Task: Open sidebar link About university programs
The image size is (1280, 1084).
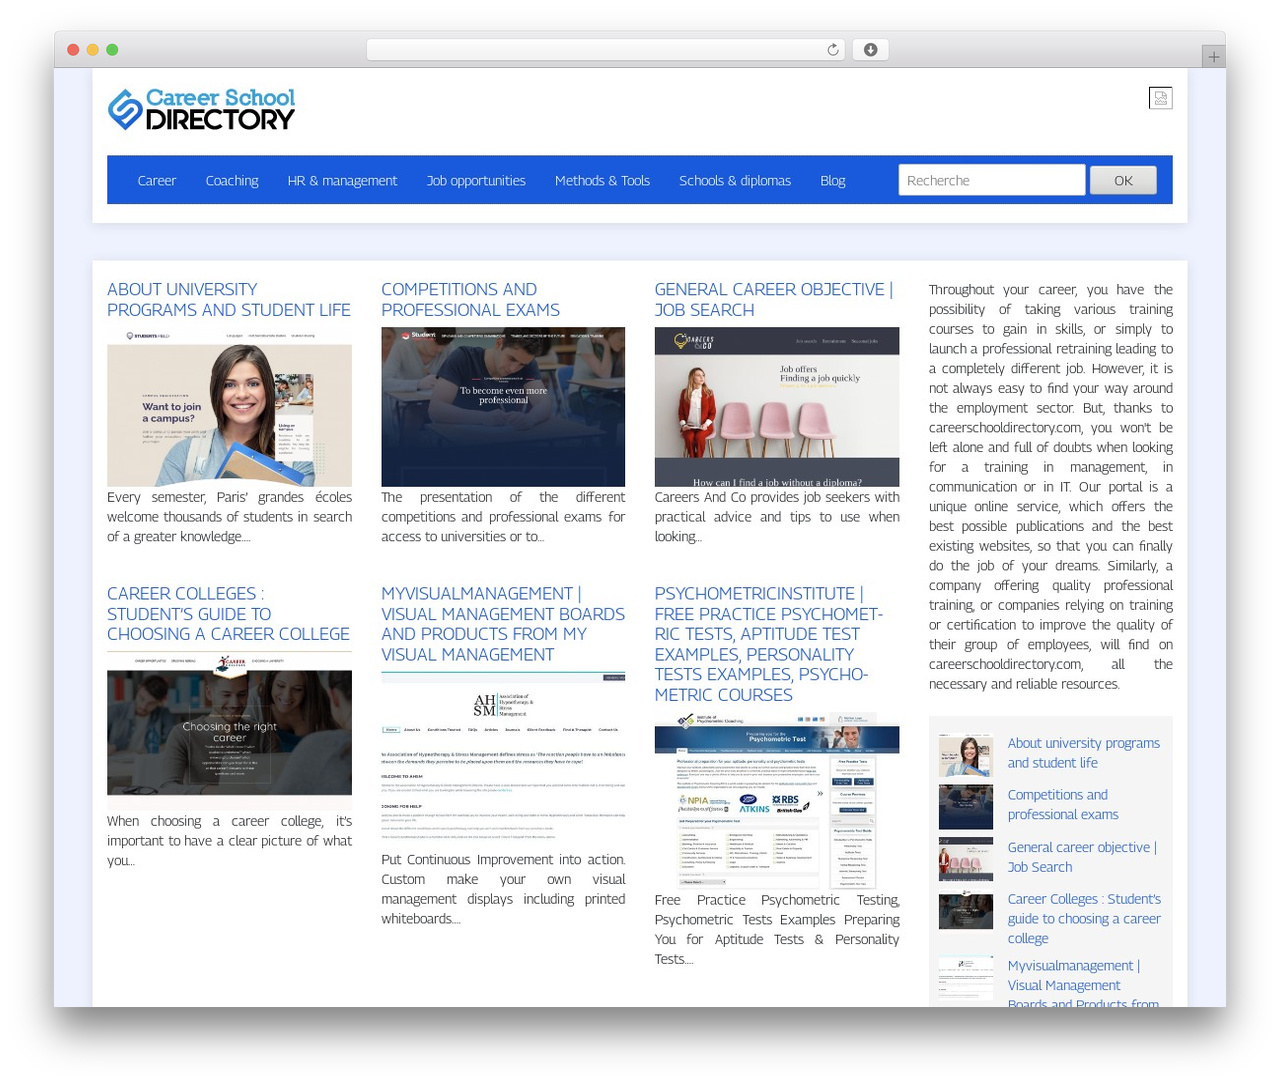Action: tap(1084, 753)
